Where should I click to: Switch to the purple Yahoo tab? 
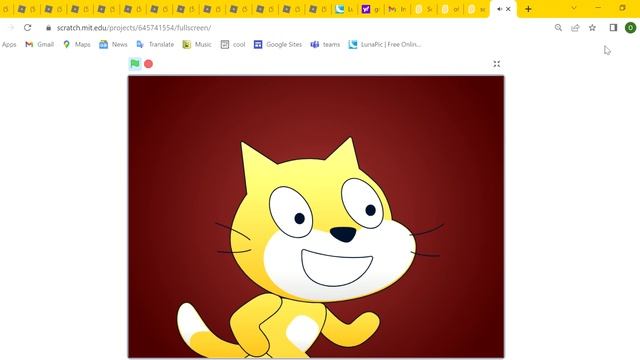click(x=370, y=9)
